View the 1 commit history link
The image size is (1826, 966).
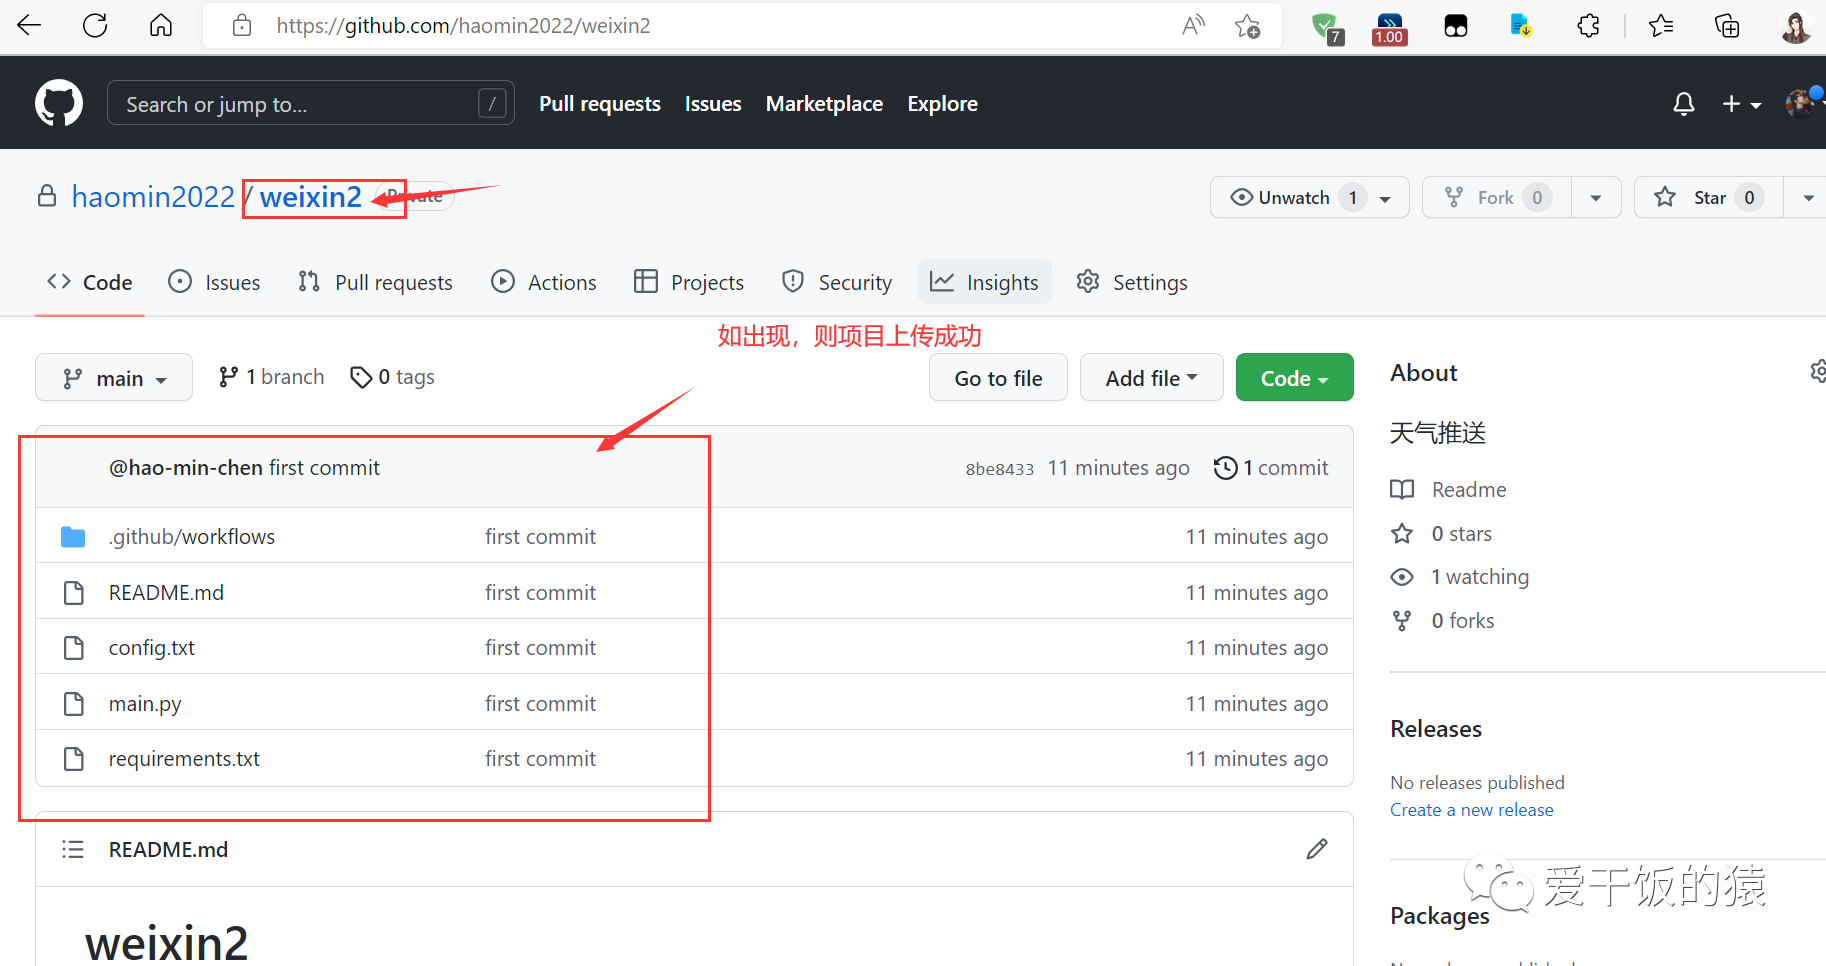point(1271,468)
